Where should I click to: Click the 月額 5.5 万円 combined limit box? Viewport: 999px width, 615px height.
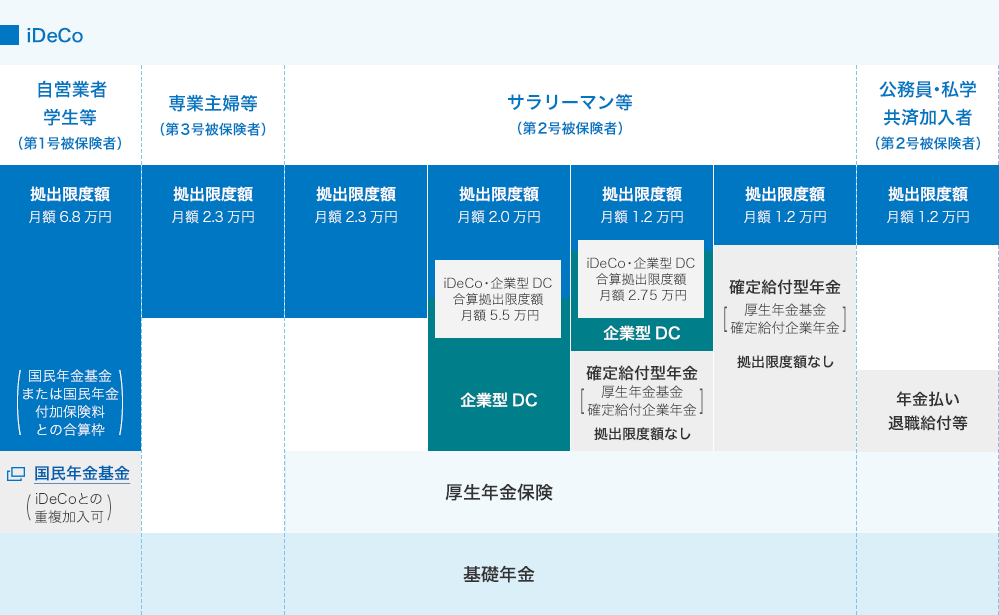[x=498, y=299]
